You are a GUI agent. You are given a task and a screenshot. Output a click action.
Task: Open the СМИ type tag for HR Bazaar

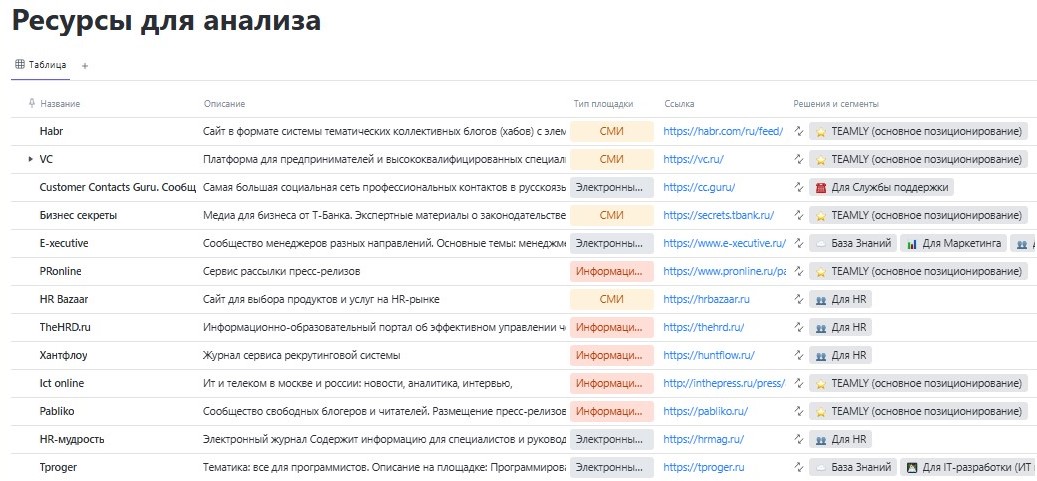click(611, 299)
